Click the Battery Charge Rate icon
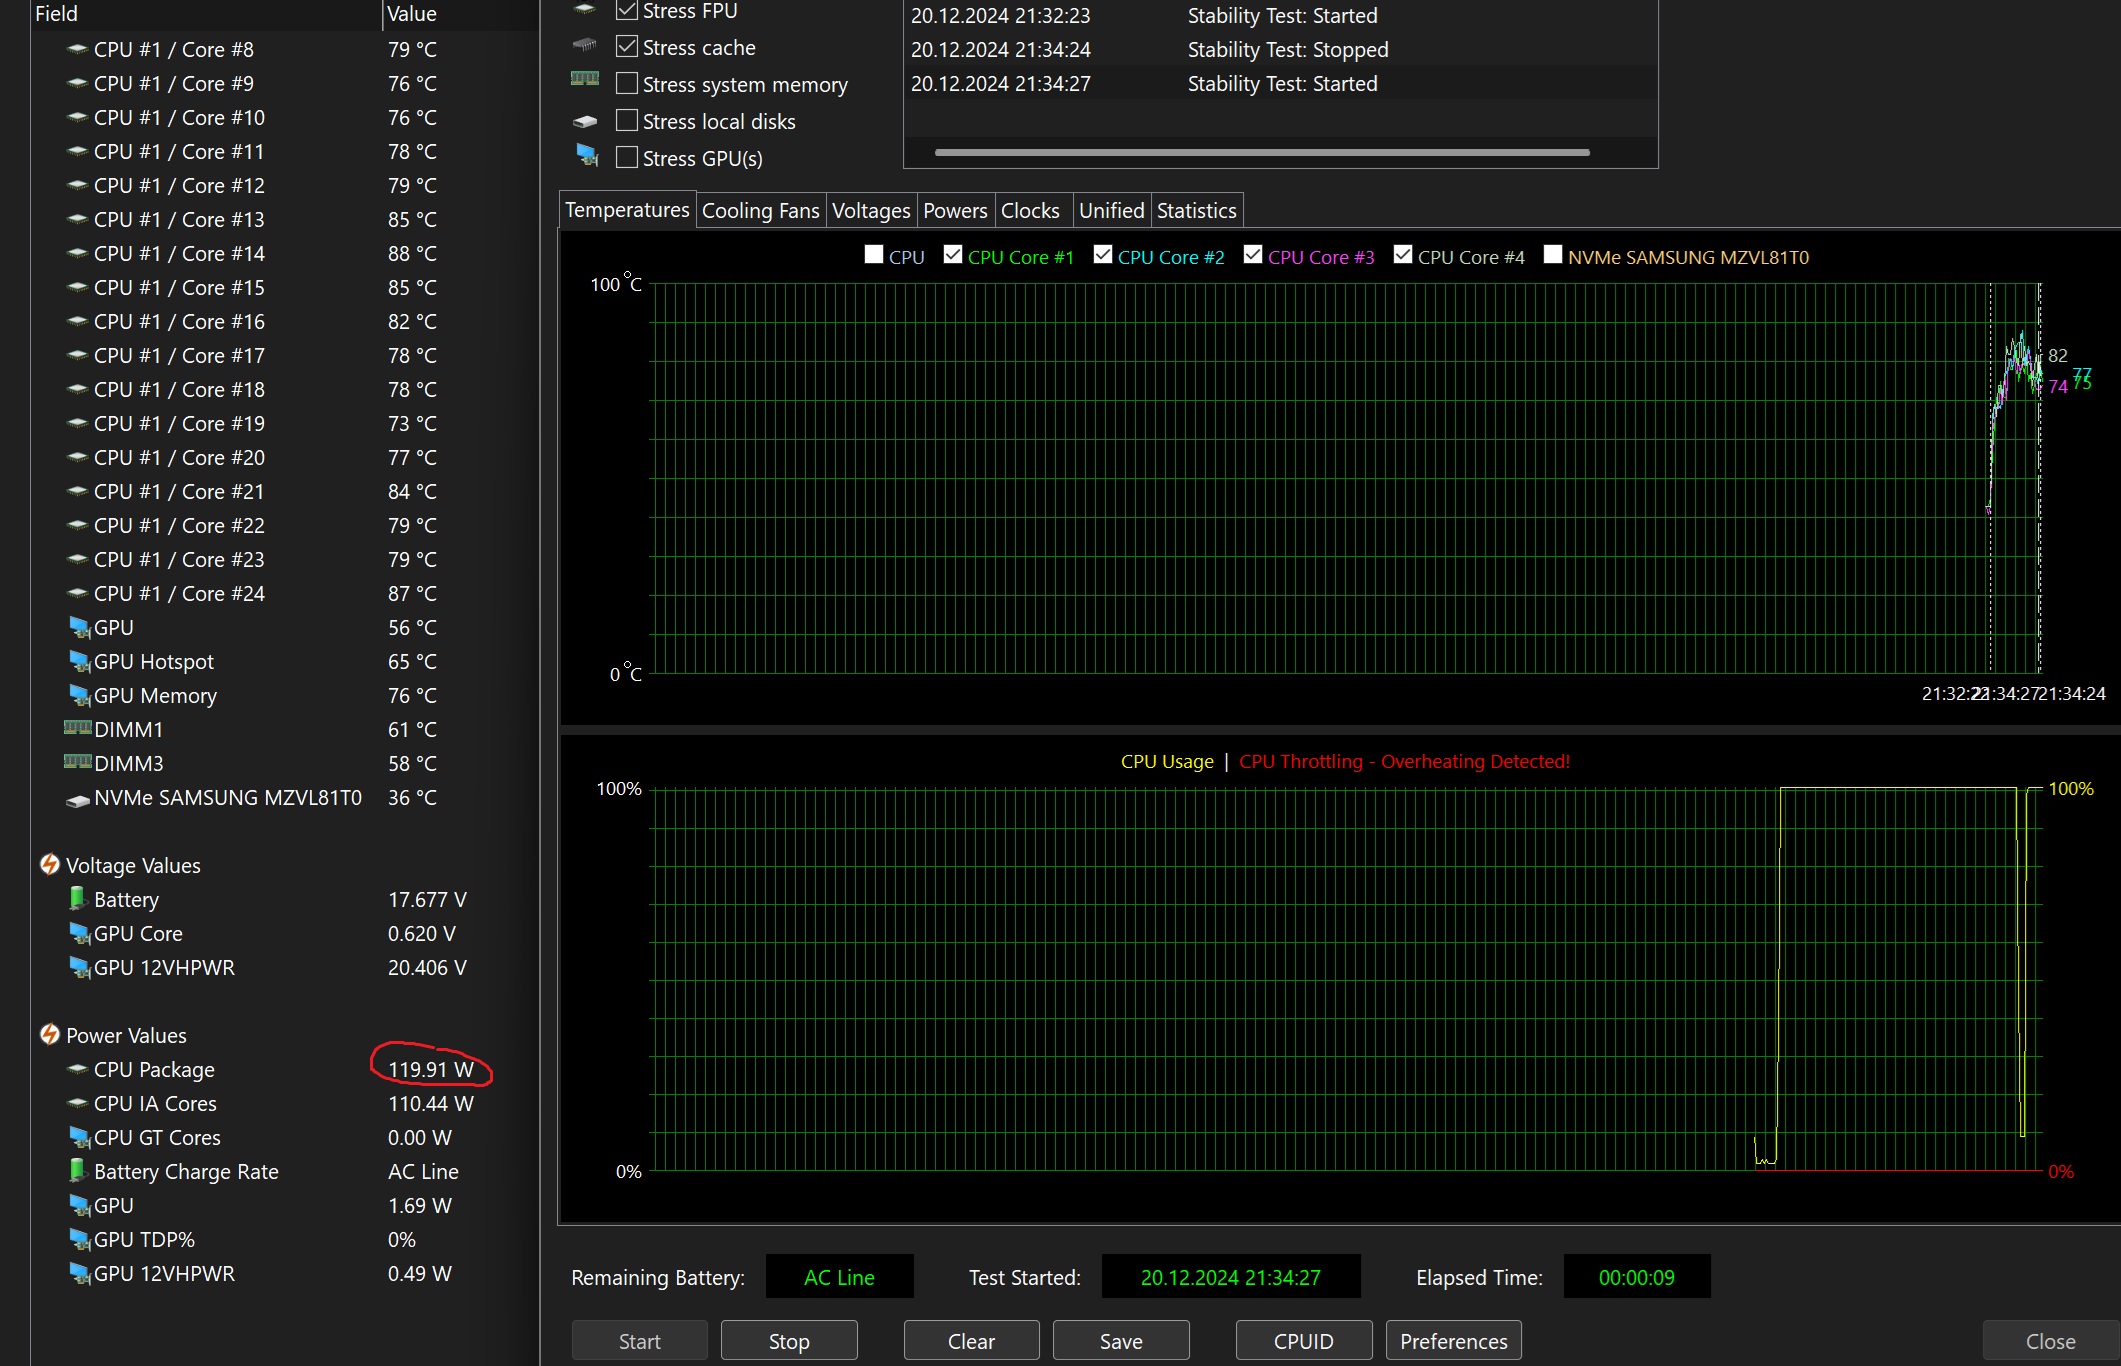The width and height of the screenshot is (2121, 1366). click(77, 1170)
